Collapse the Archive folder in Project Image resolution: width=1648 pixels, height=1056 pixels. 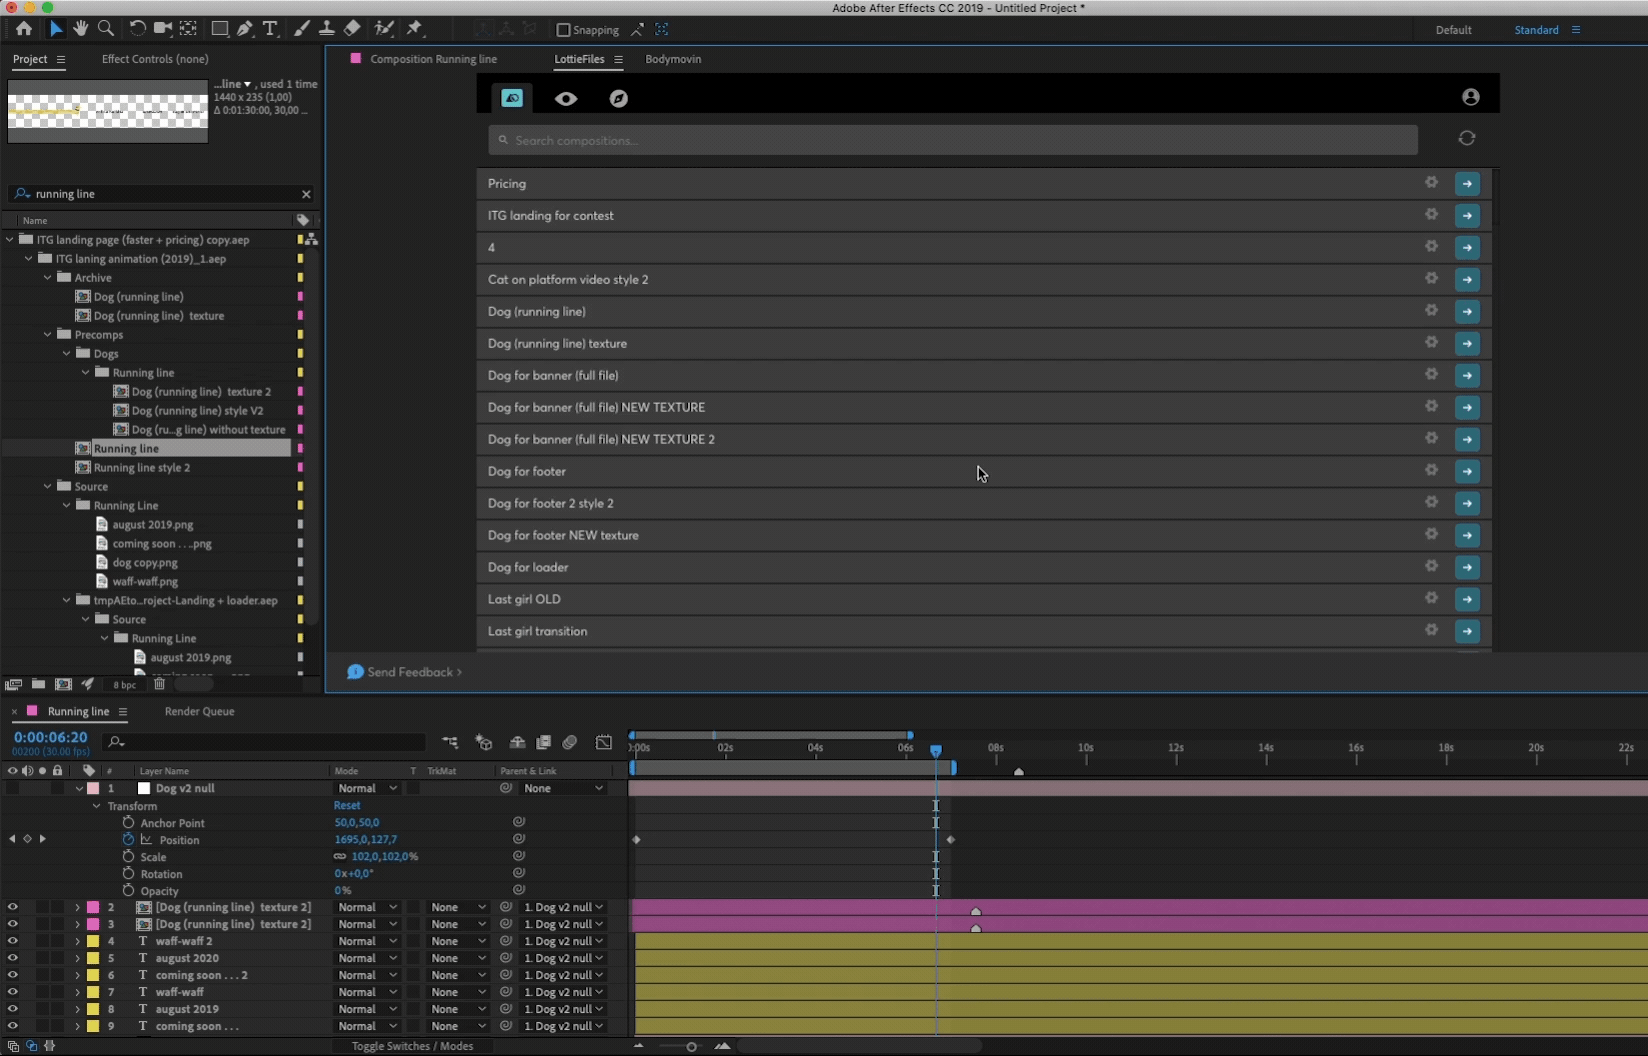pos(47,278)
